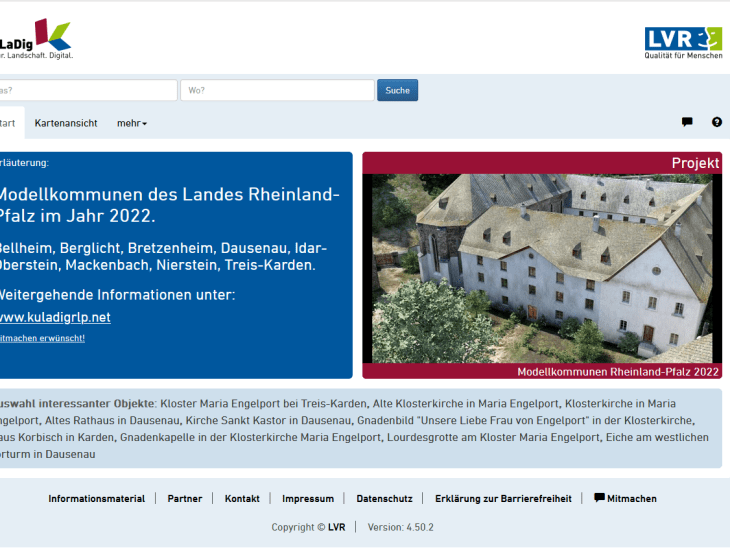The image size is (730, 550).
Task: Open the www.kuladigrlp.net link
Action: coord(54,317)
